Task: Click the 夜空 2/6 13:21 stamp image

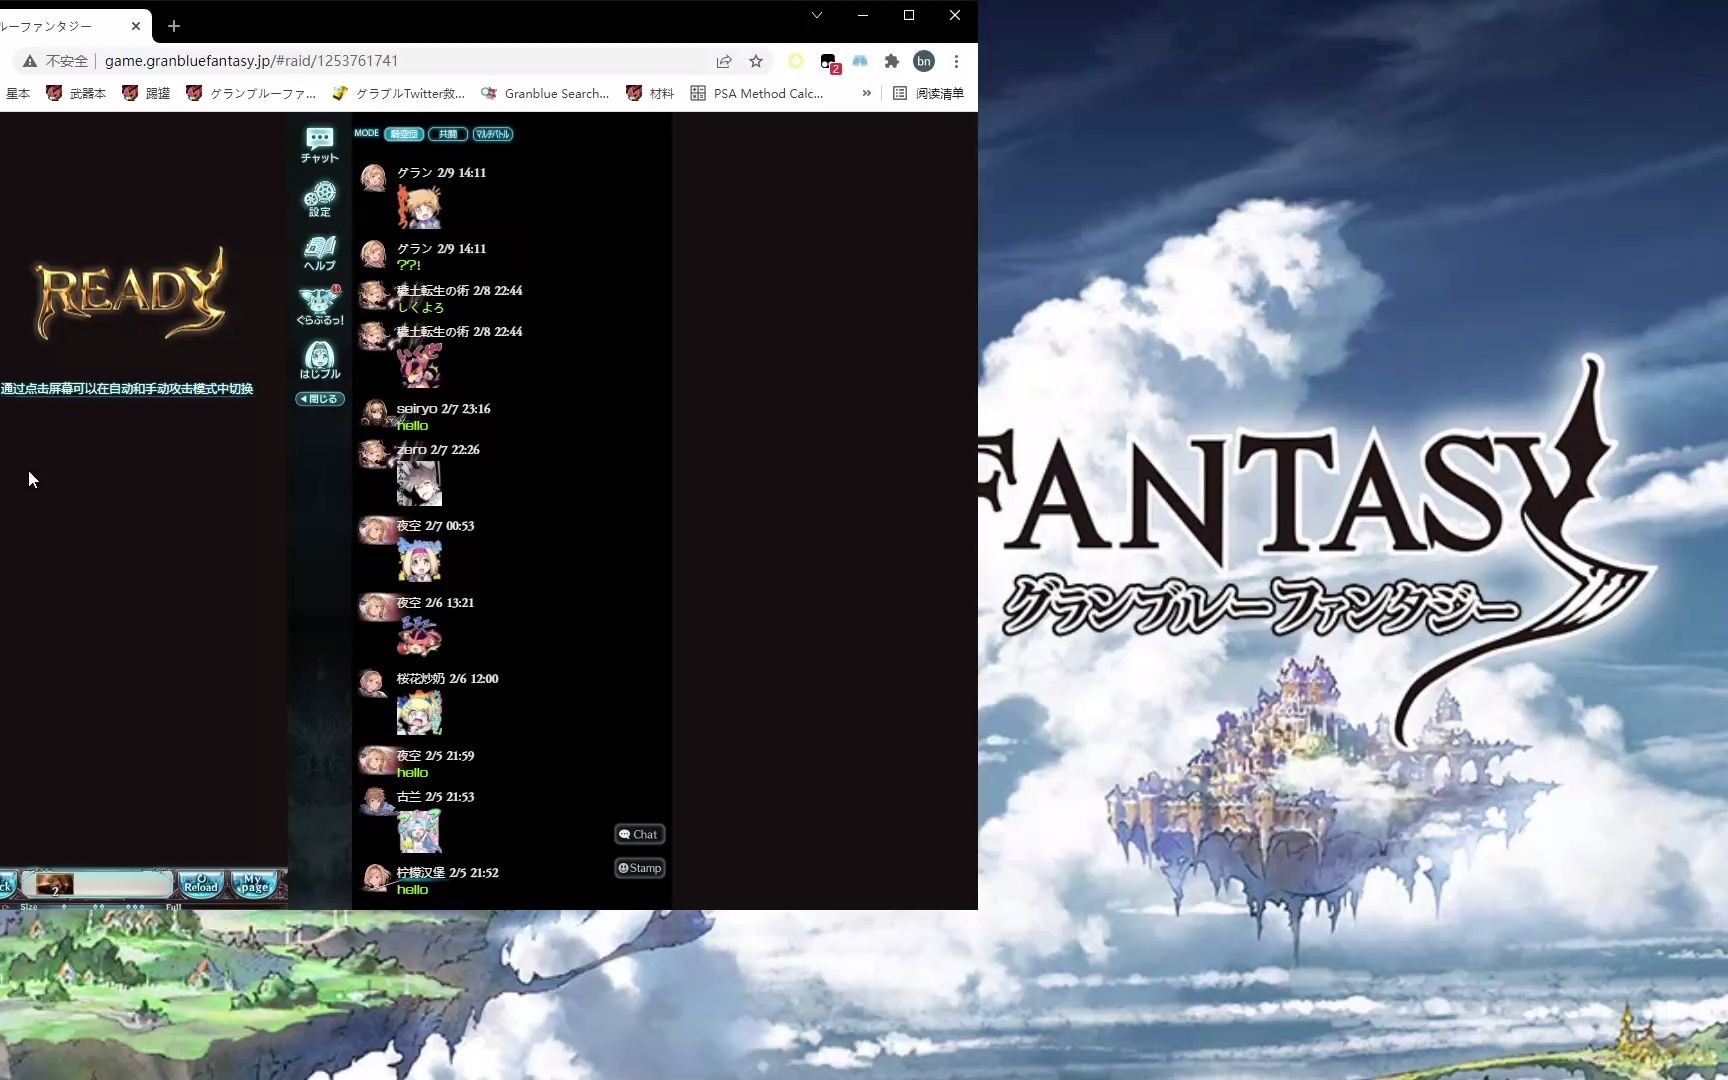Action: tap(419, 636)
